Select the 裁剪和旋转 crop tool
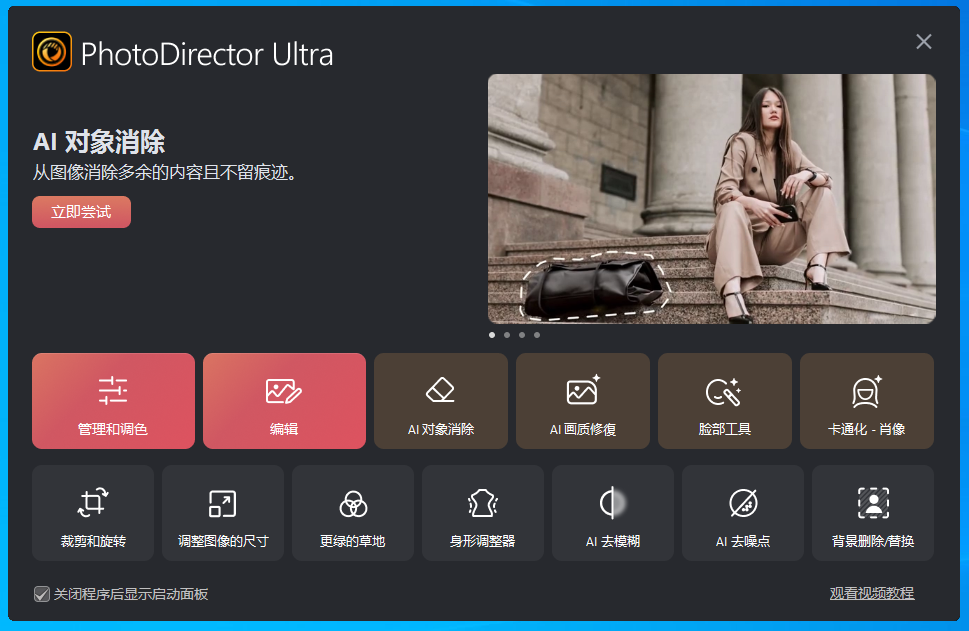969x631 pixels. coord(93,513)
